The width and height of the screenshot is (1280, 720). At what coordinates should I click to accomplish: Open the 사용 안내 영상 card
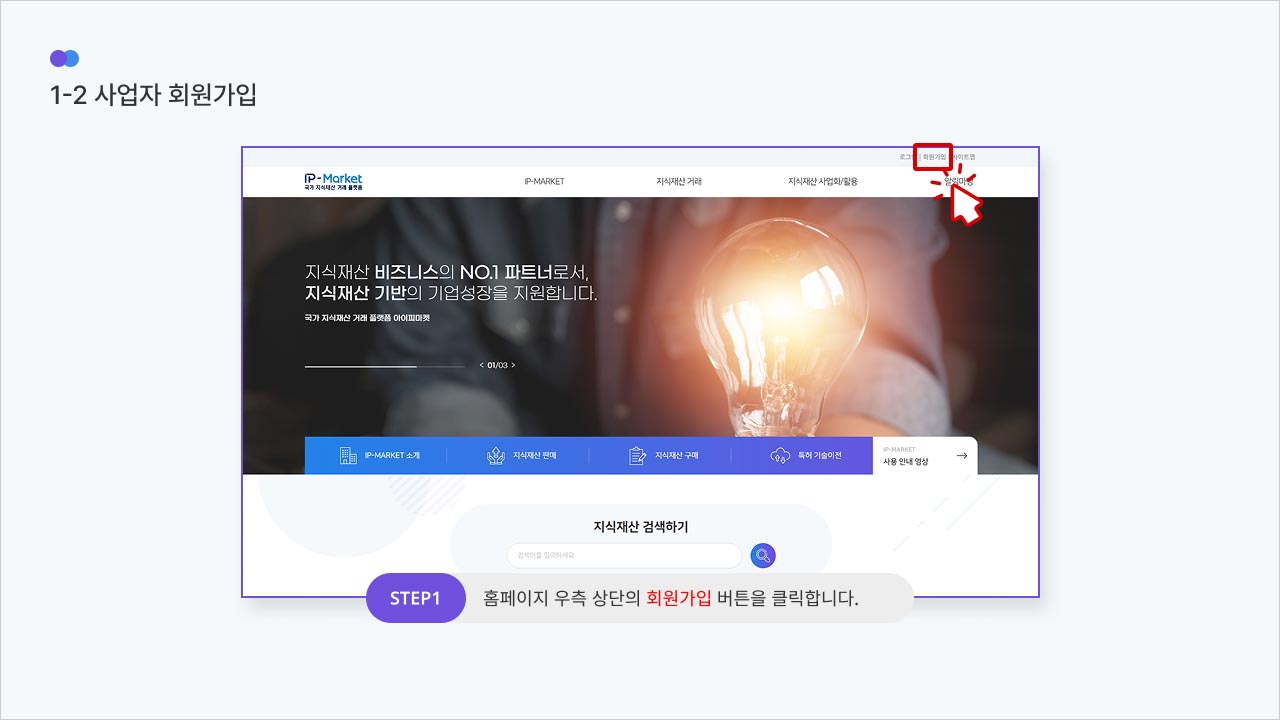pyautogui.click(x=925, y=456)
